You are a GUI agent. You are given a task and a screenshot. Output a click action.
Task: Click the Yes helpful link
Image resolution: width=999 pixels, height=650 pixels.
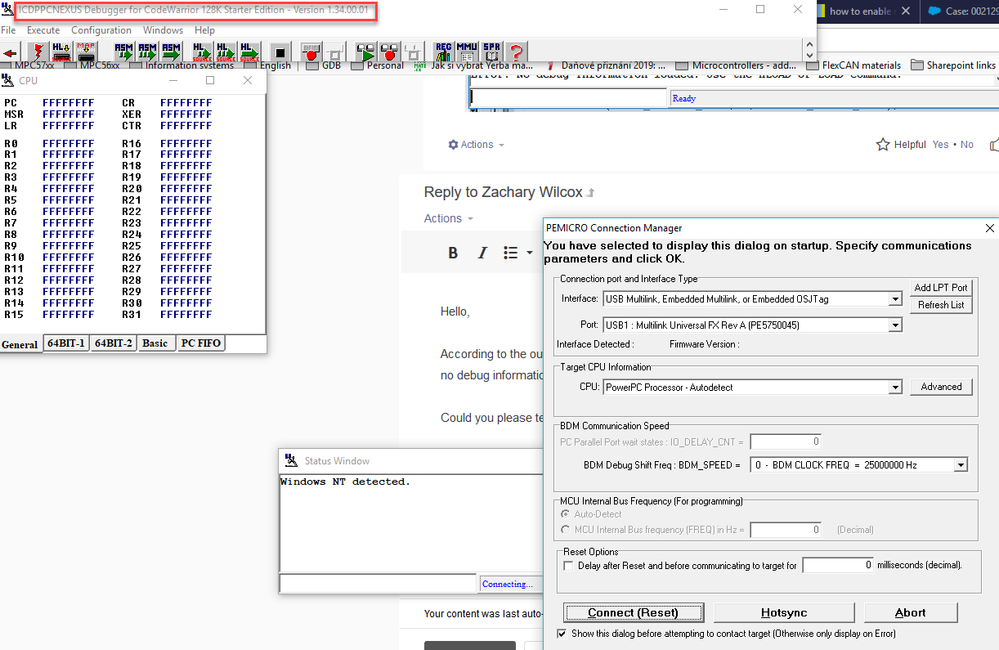[940, 145]
